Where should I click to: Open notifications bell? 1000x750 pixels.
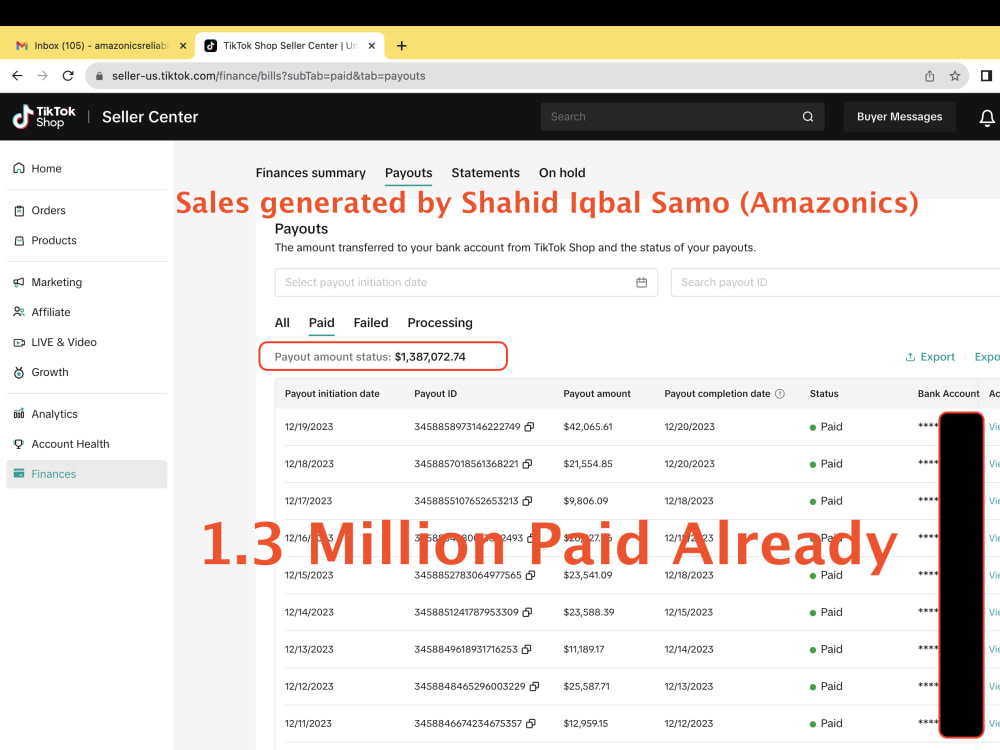(x=987, y=117)
